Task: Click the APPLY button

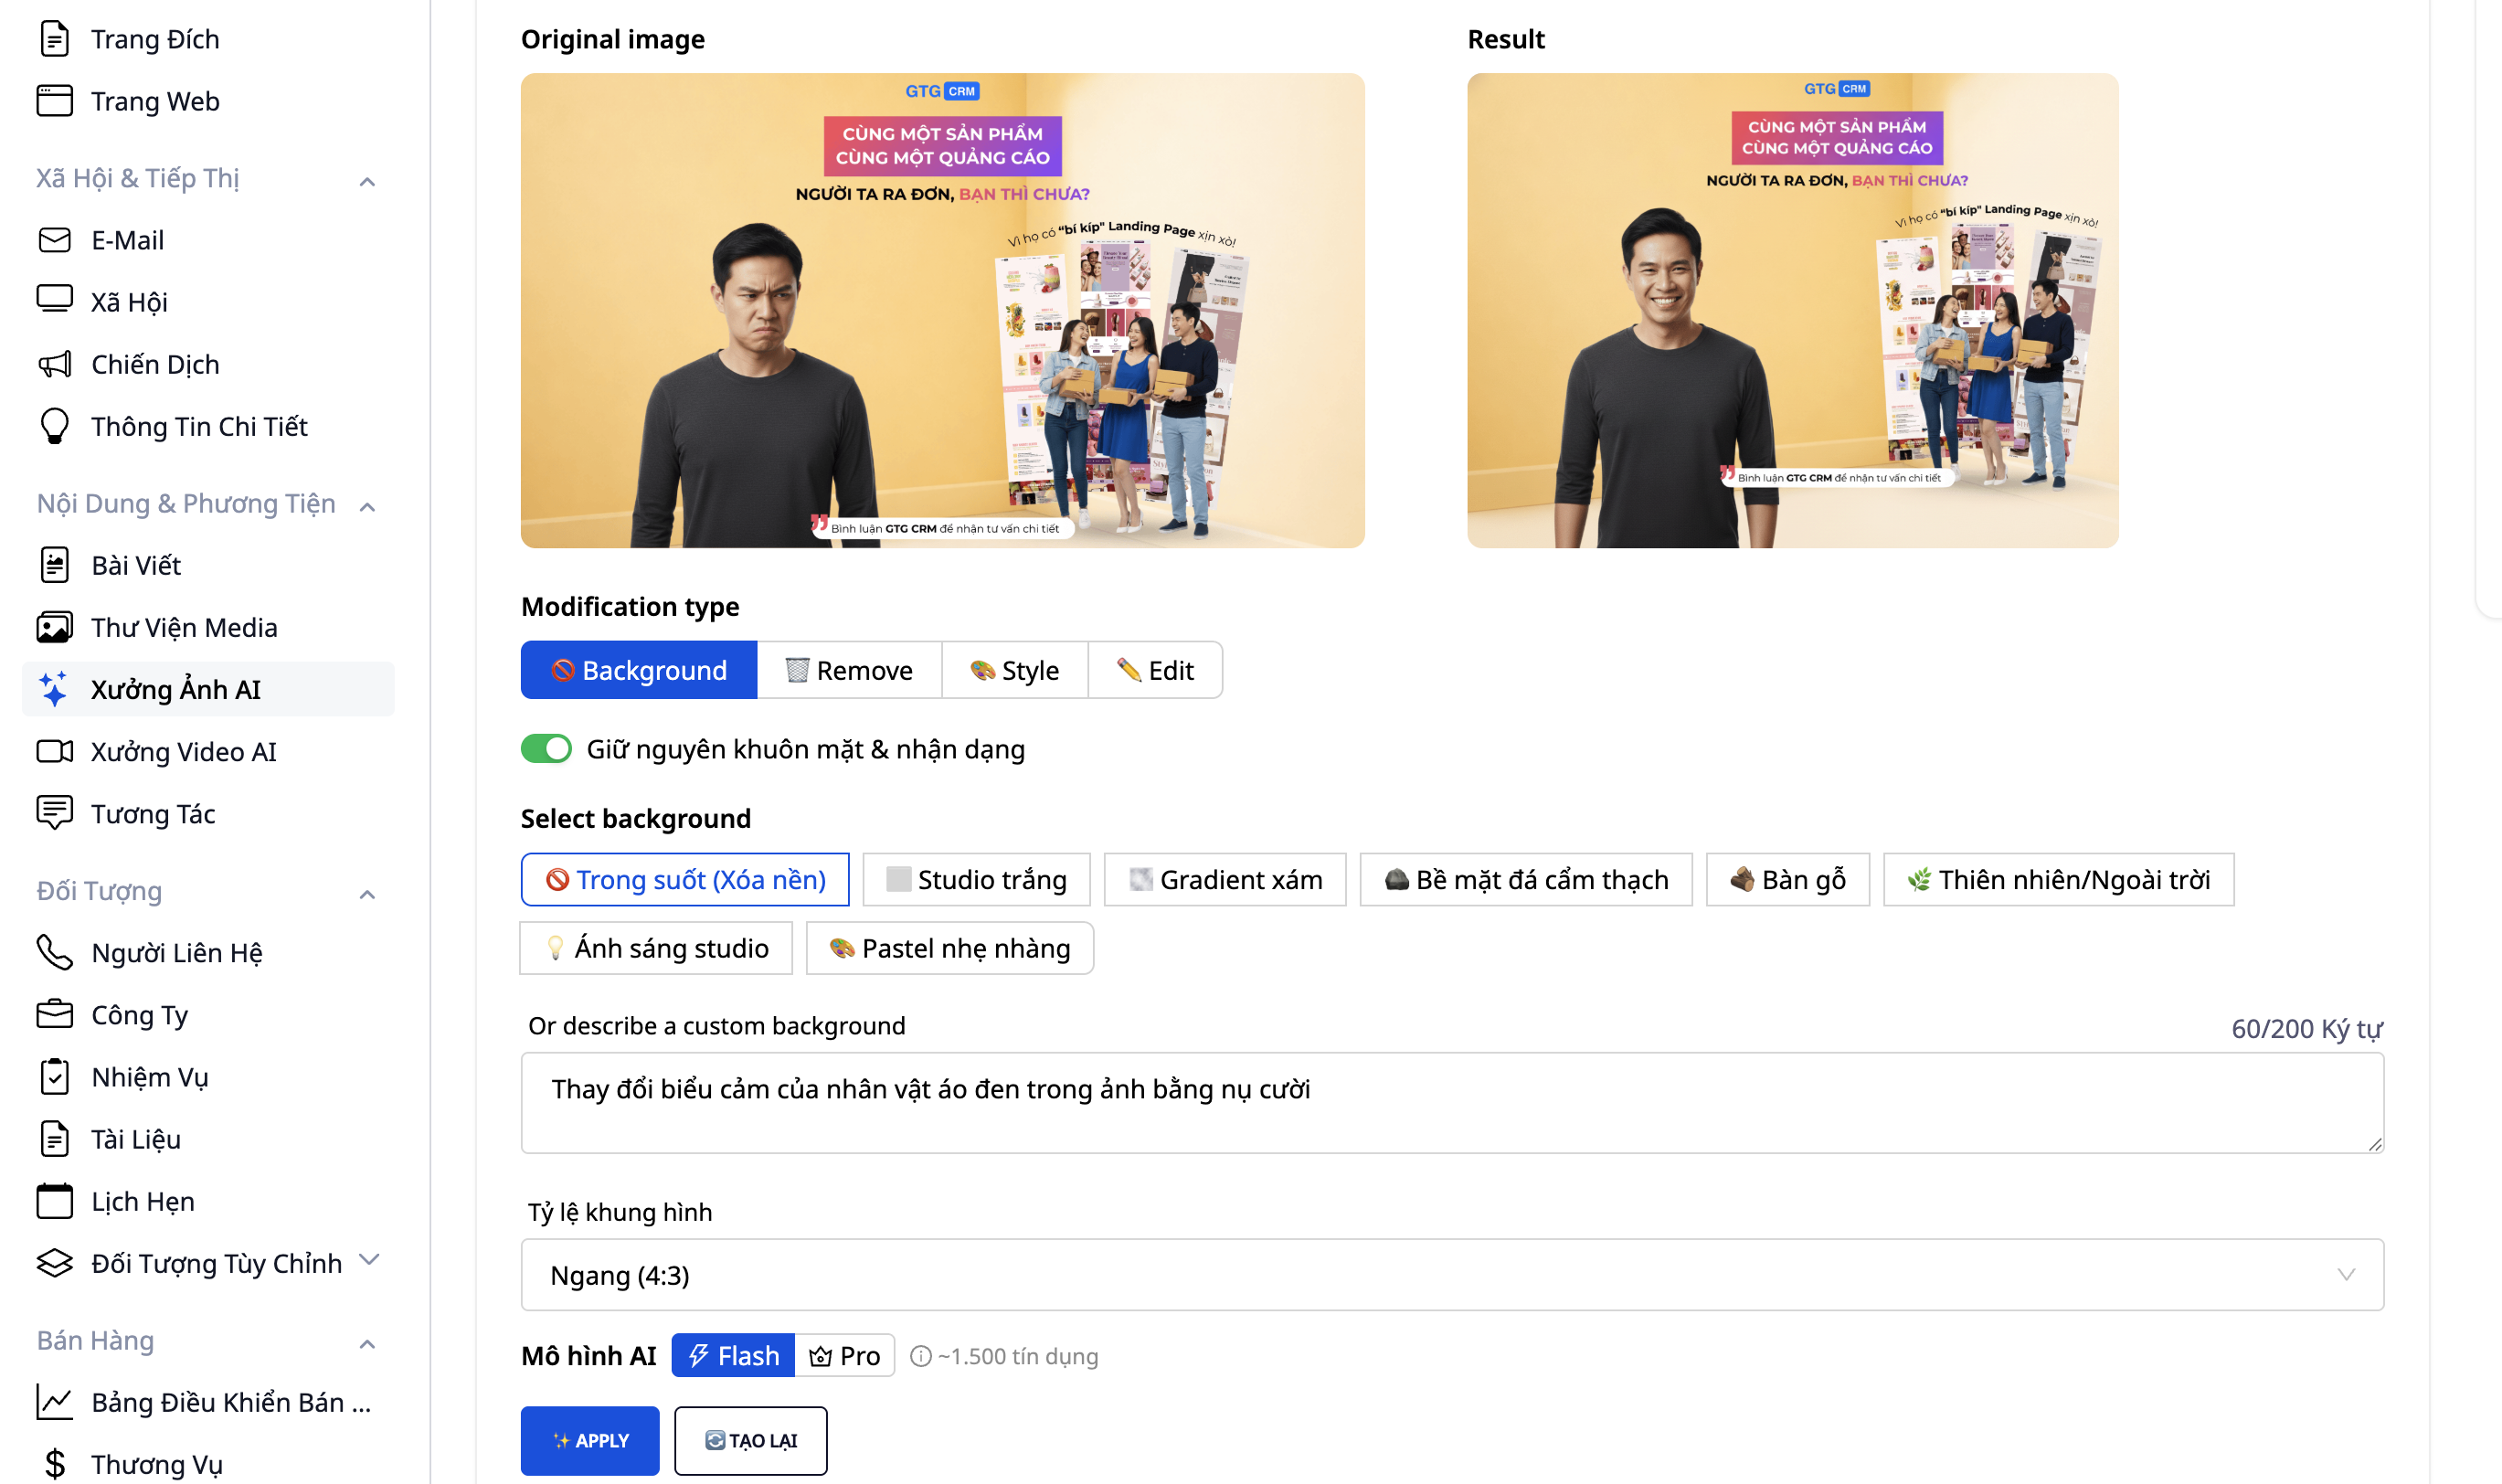Action: click(590, 1440)
